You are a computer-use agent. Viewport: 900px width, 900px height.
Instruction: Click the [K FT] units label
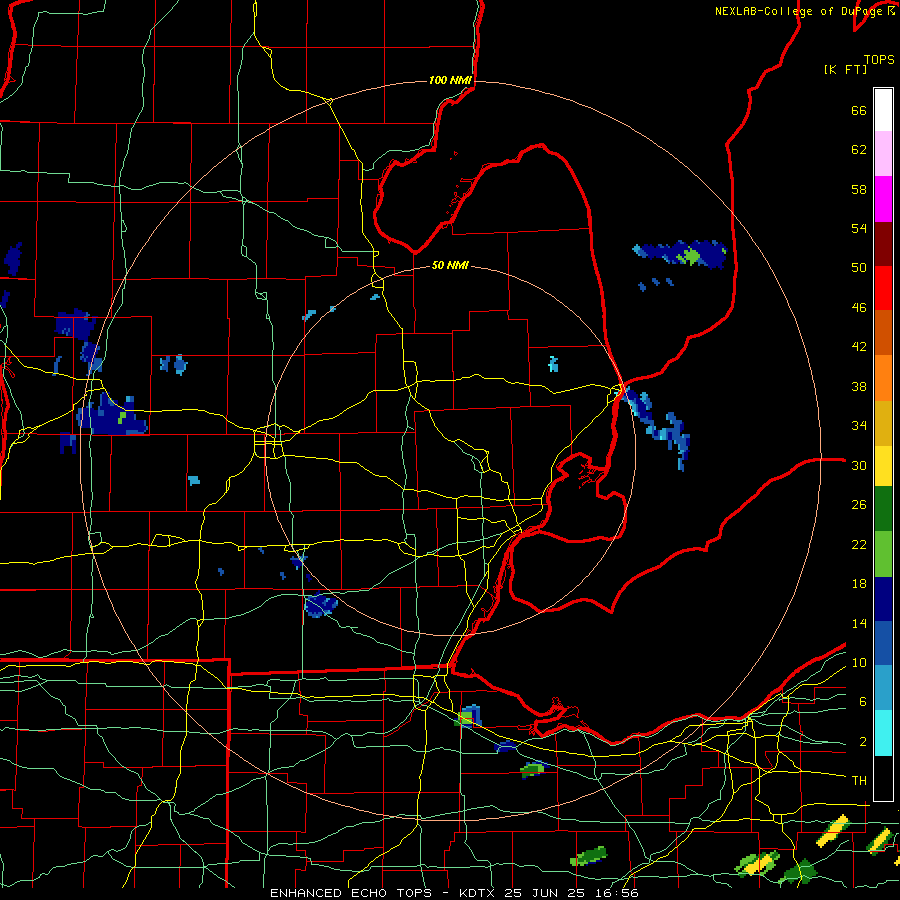[x=845, y=70]
